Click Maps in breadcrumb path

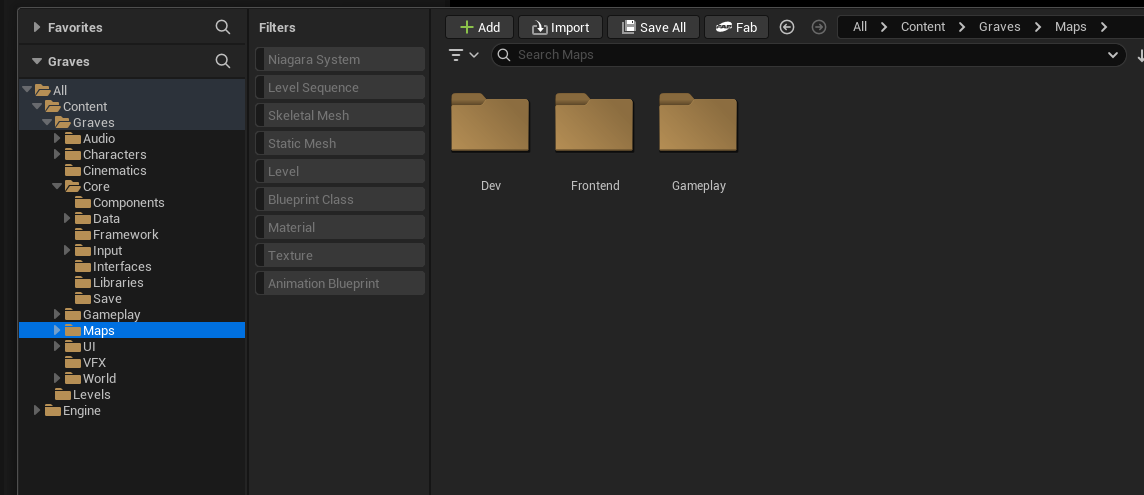pos(1070,27)
